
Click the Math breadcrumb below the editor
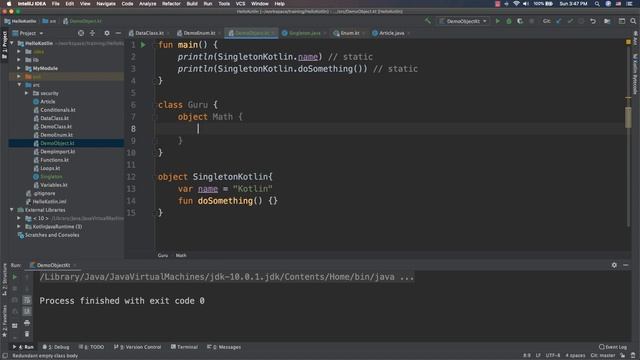(181, 256)
